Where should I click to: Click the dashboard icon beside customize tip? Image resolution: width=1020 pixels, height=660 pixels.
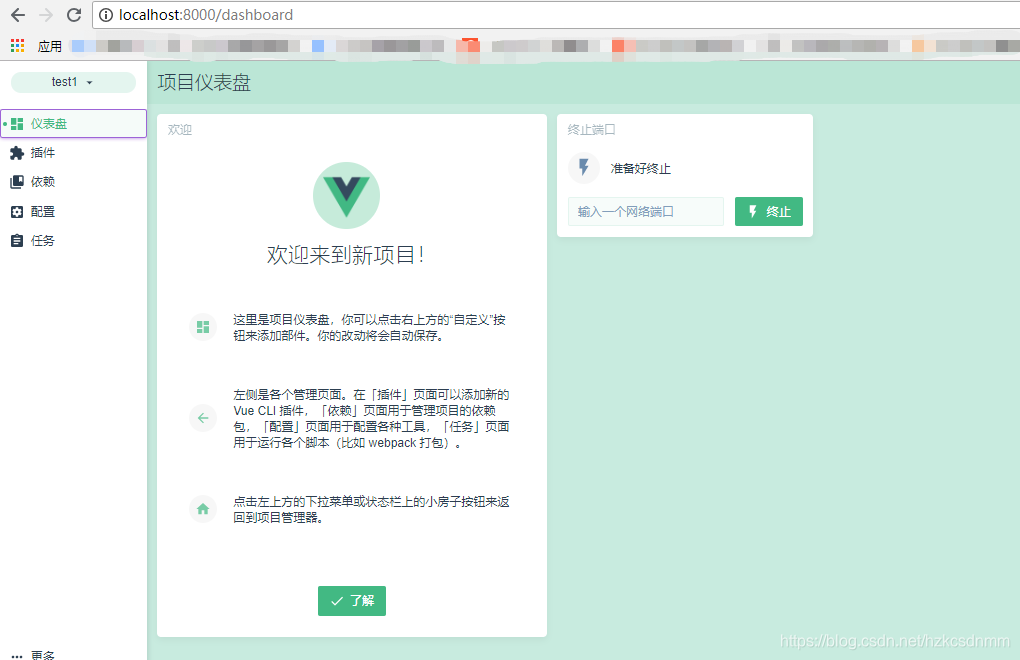click(203, 327)
